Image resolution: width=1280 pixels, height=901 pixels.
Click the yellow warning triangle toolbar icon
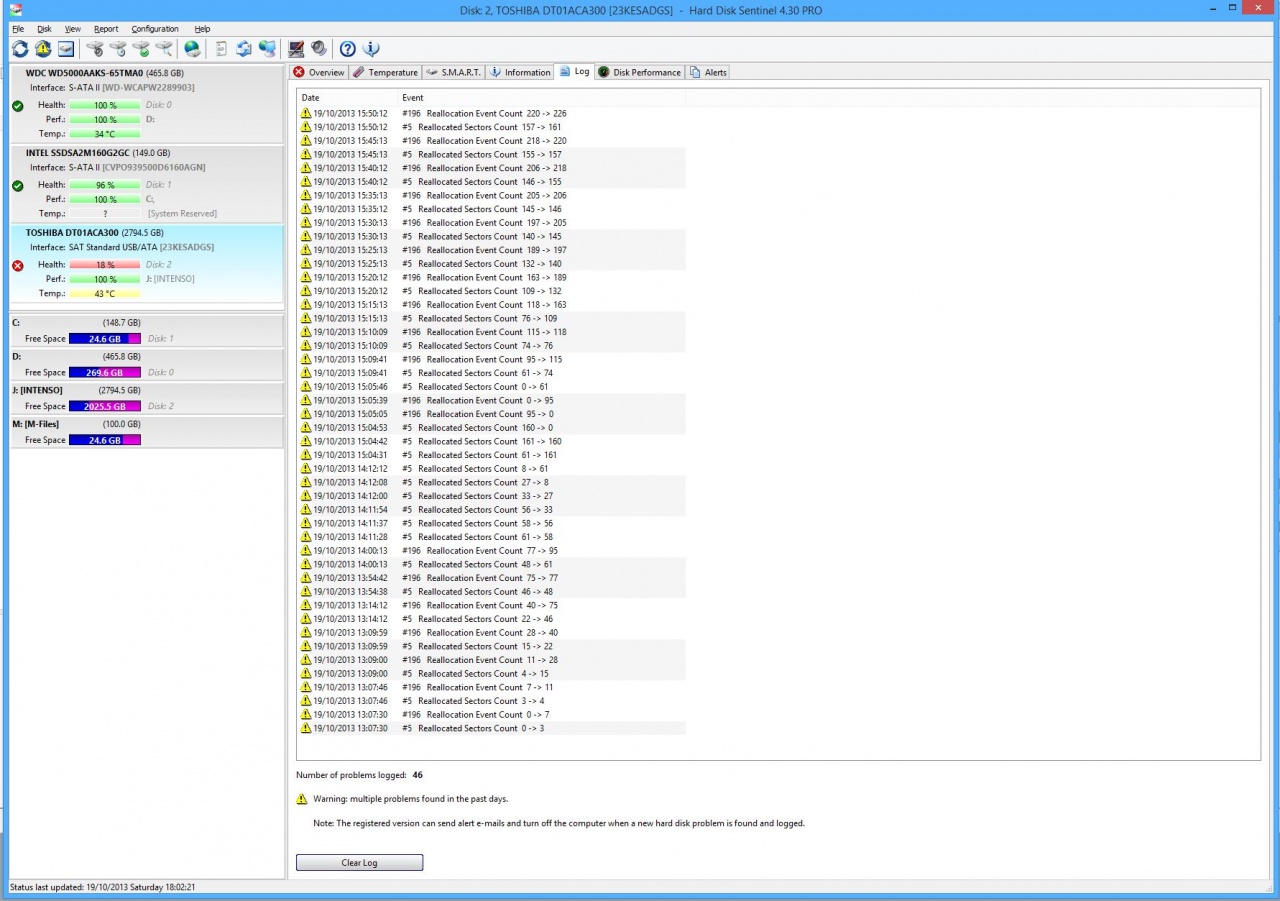point(43,49)
